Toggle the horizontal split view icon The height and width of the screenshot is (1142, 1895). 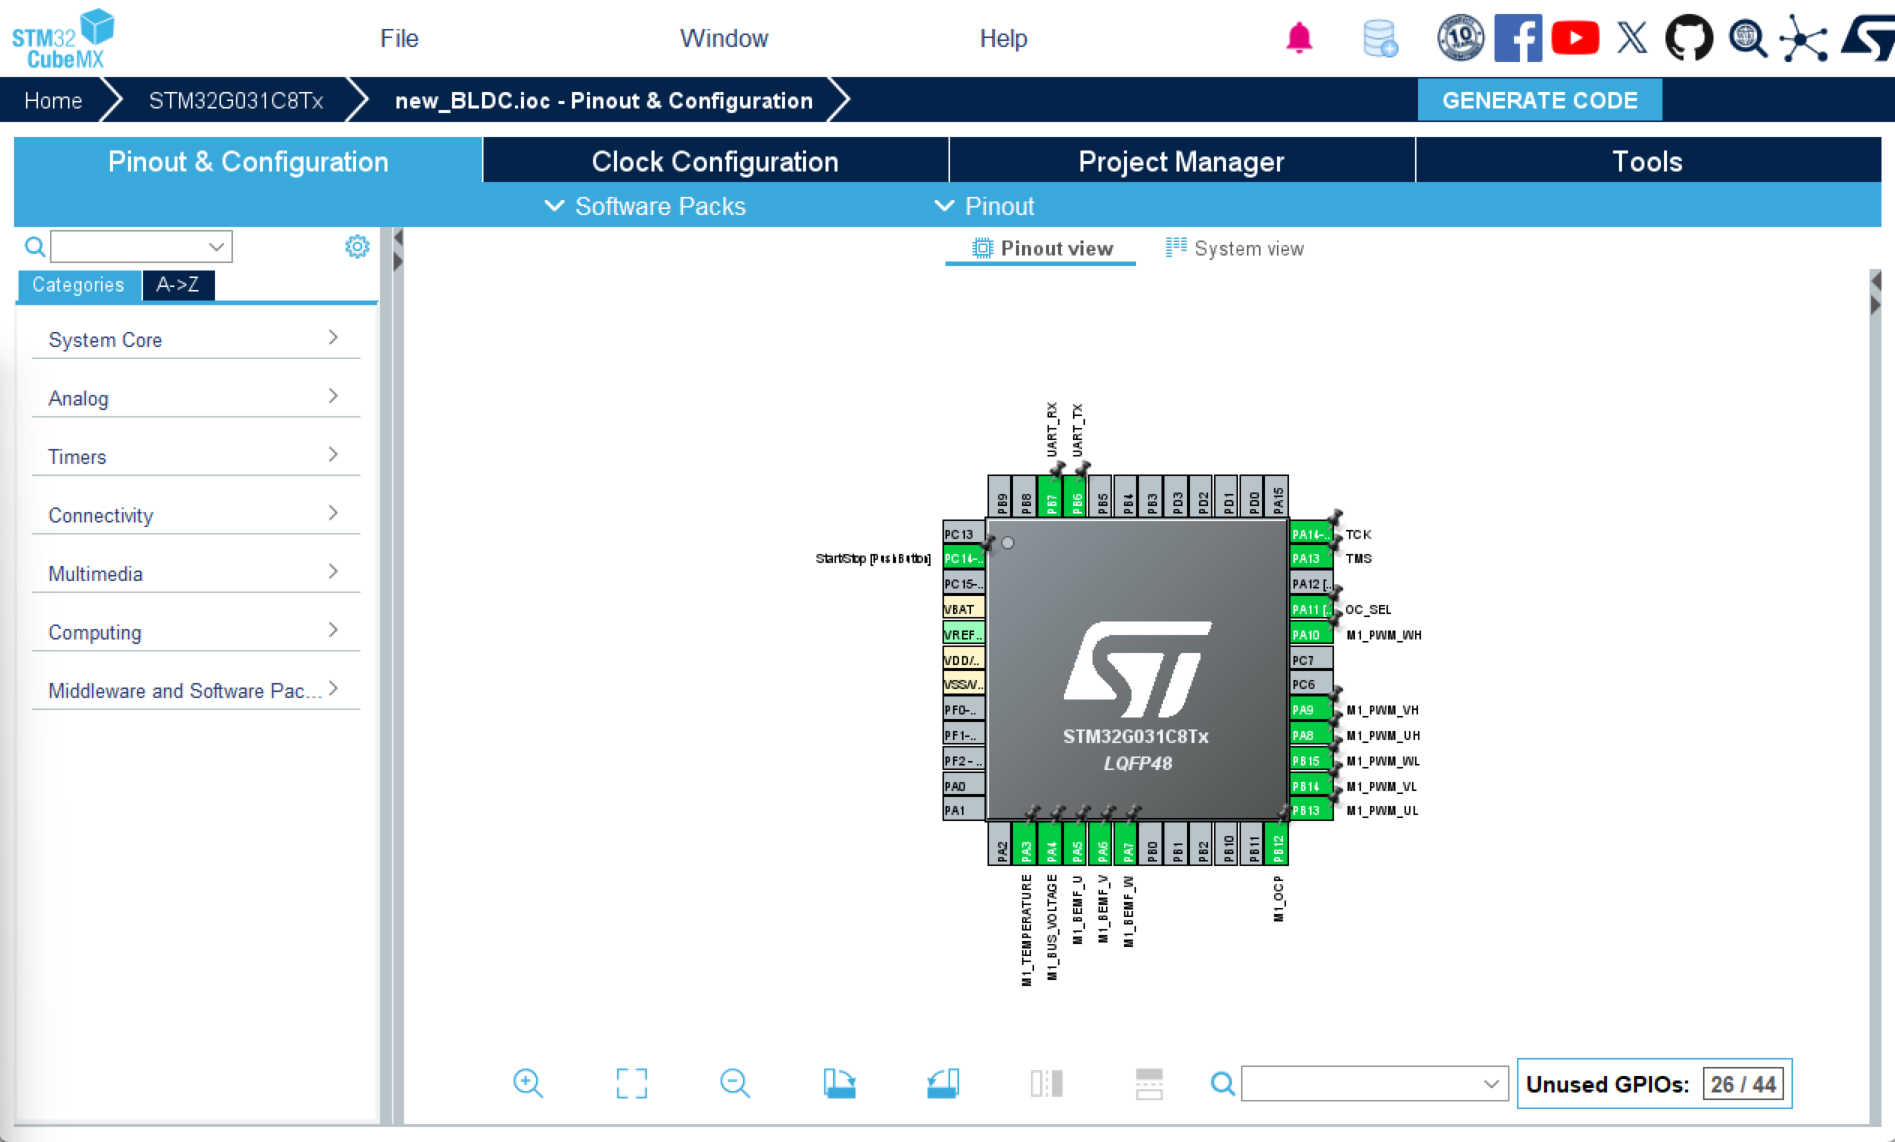tap(1149, 1083)
